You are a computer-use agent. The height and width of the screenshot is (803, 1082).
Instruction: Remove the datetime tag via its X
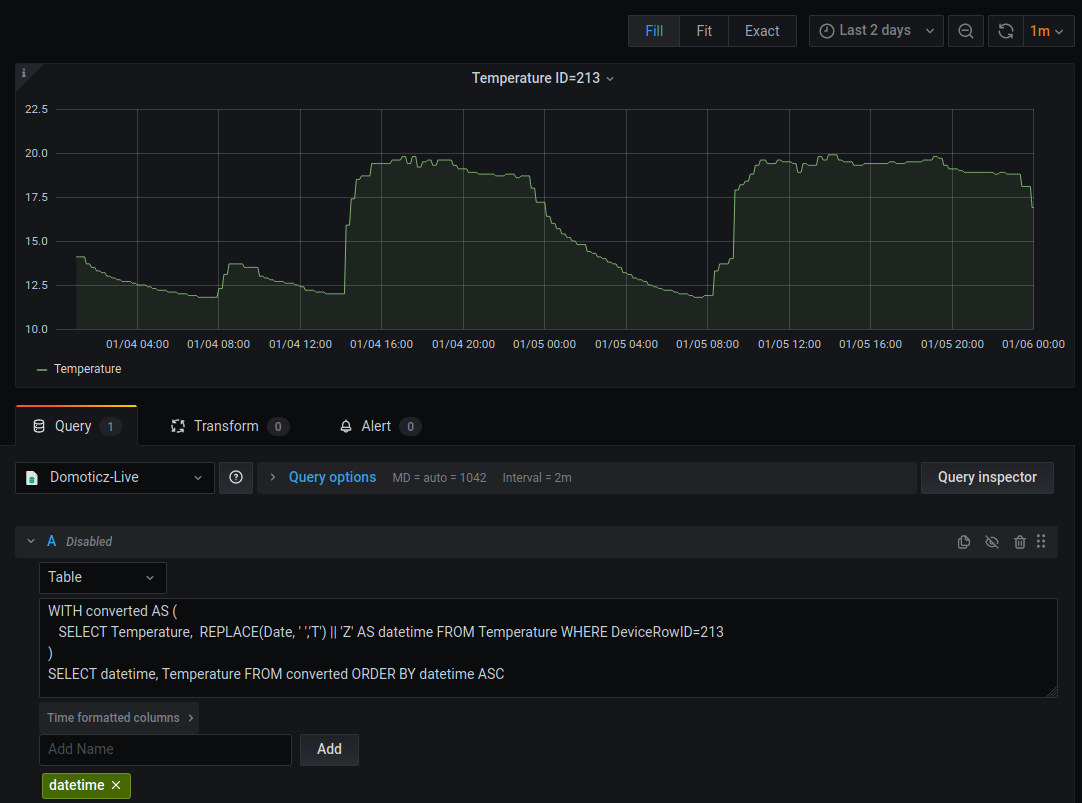coord(116,785)
